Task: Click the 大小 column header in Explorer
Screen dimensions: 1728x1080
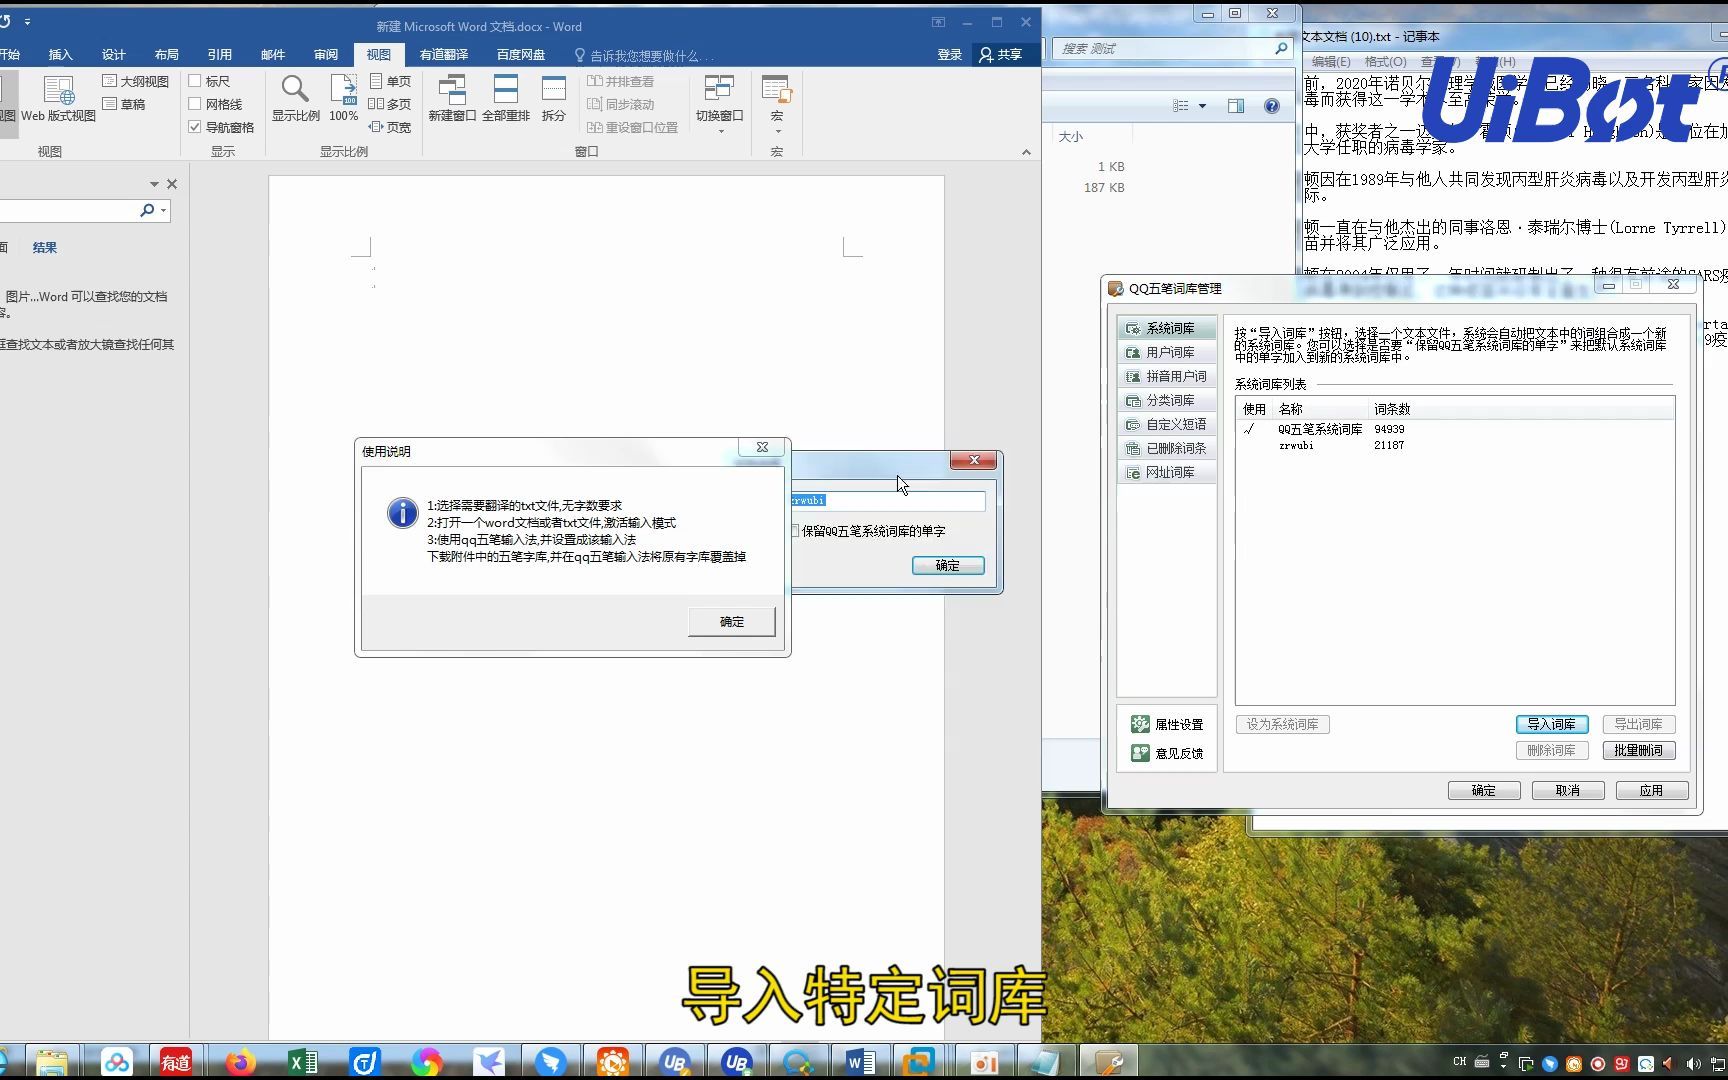Action: 1071,137
